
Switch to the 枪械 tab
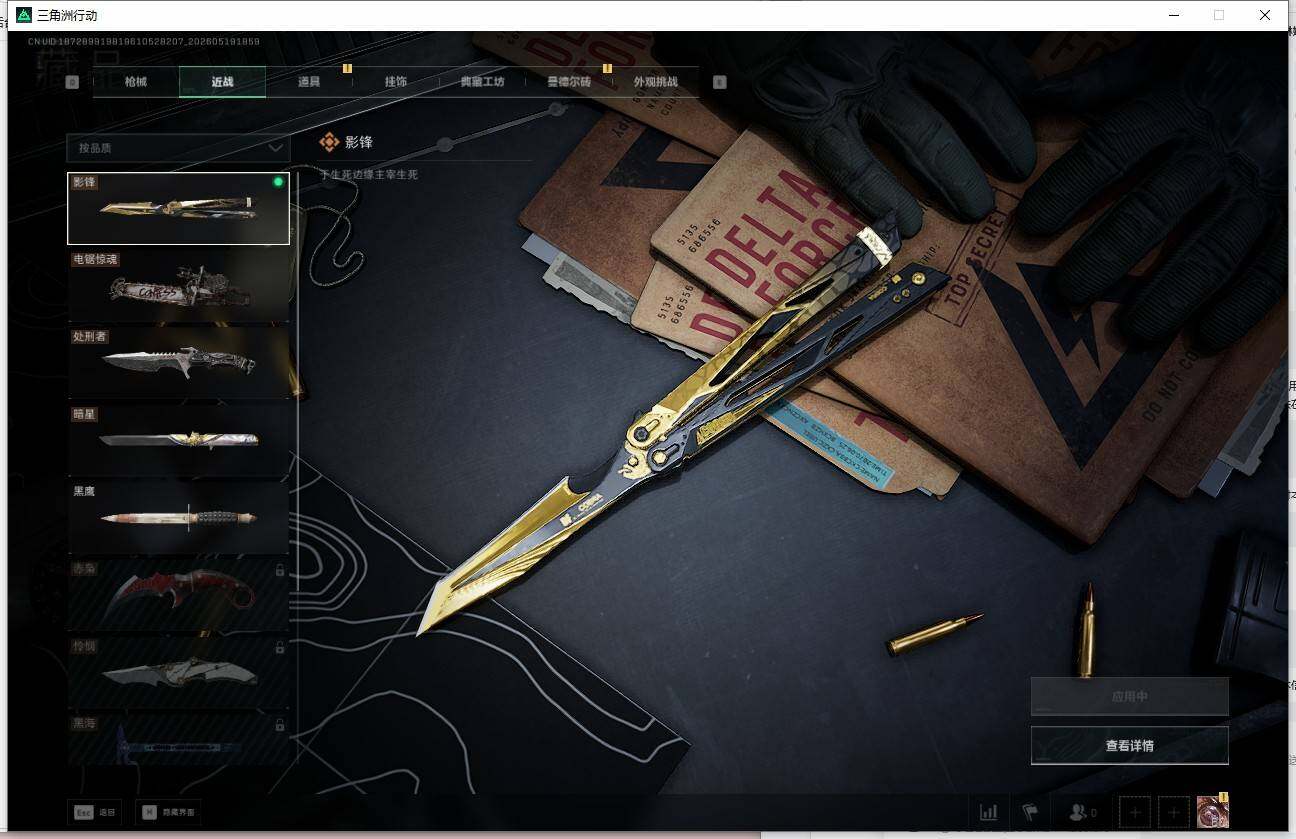click(x=136, y=82)
